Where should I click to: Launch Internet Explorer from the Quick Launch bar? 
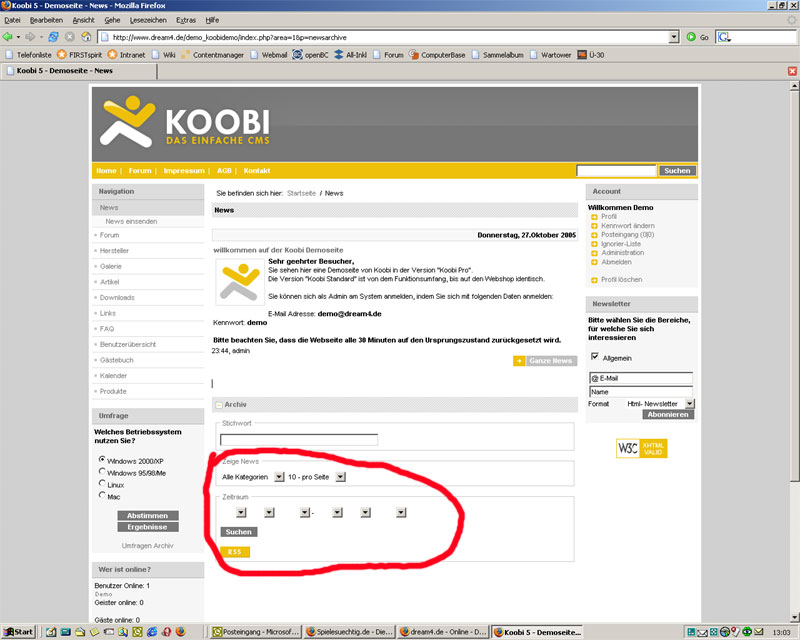tap(152, 632)
